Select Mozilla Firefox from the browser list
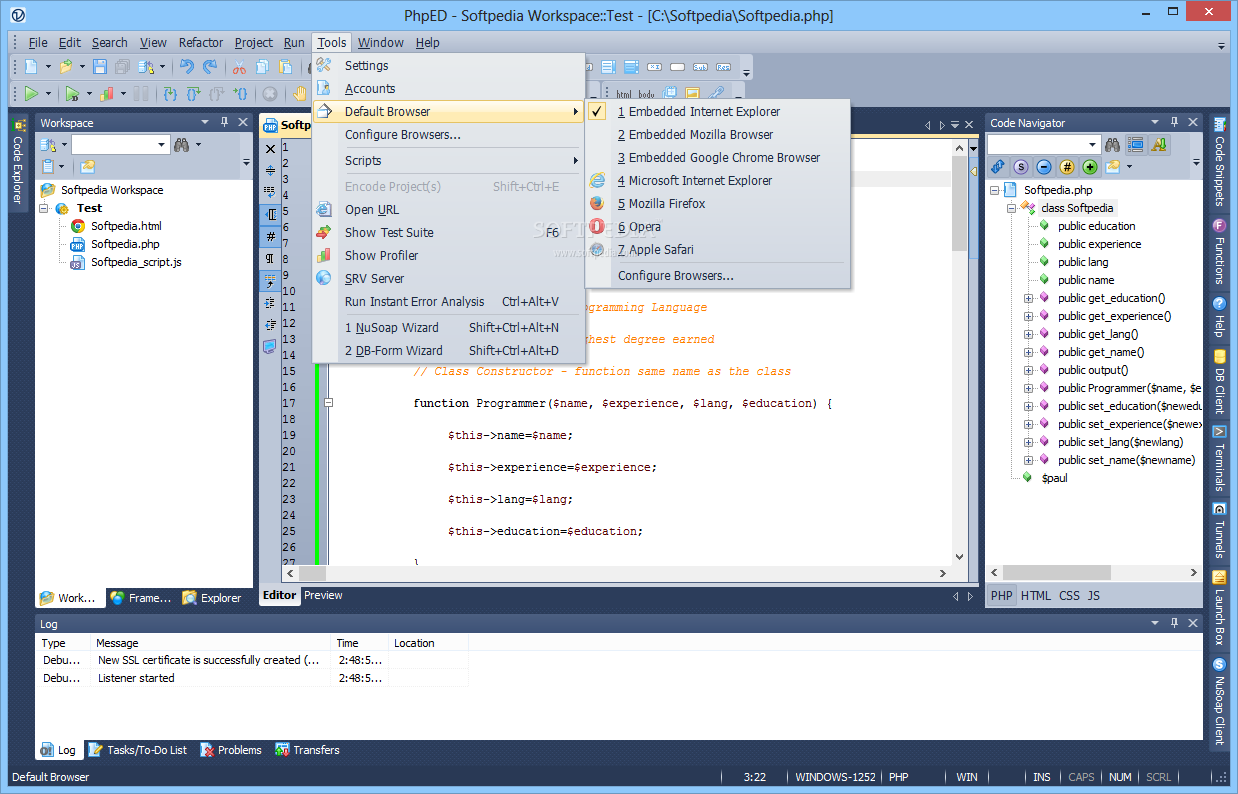Screen dimensions: 1238x794 pyautogui.click(x=717, y=204)
